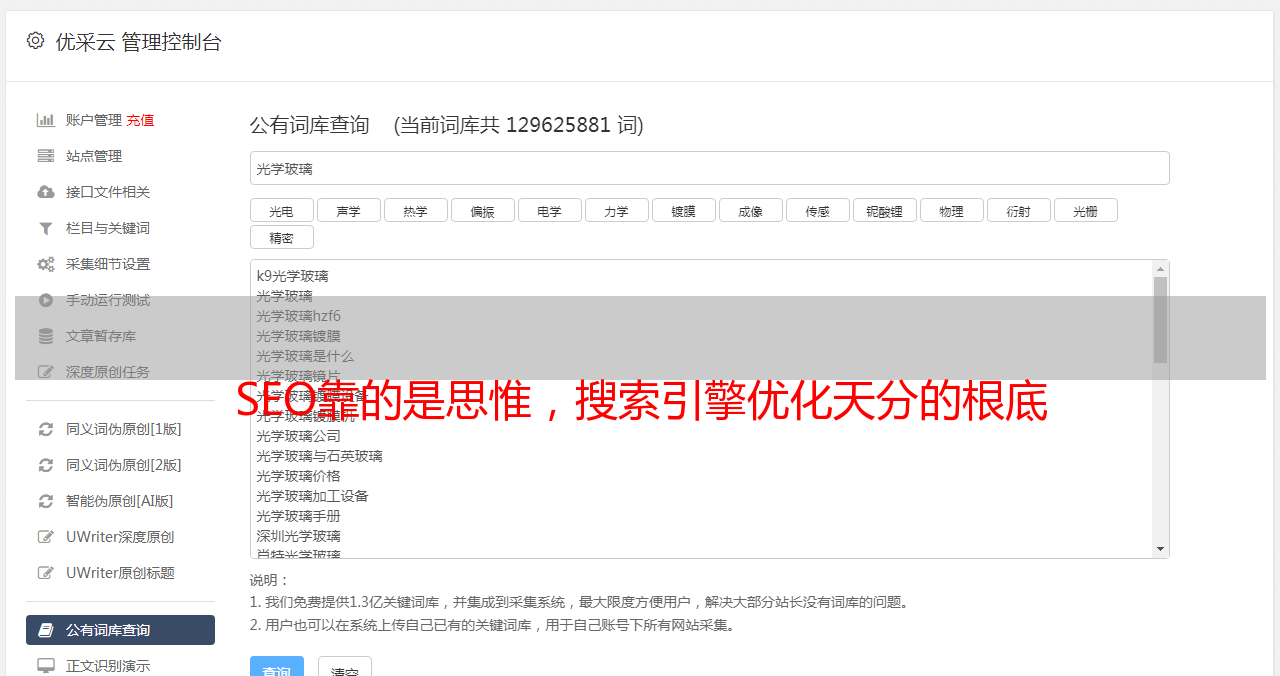Click the results scrollbar up arrow
The height and width of the screenshot is (676, 1280).
pos(1160,269)
